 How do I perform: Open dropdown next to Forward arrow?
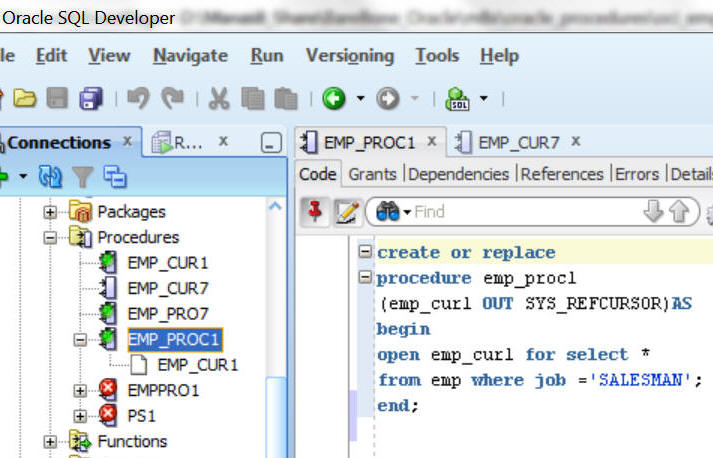pyautogui.click(x=415, y=98)
